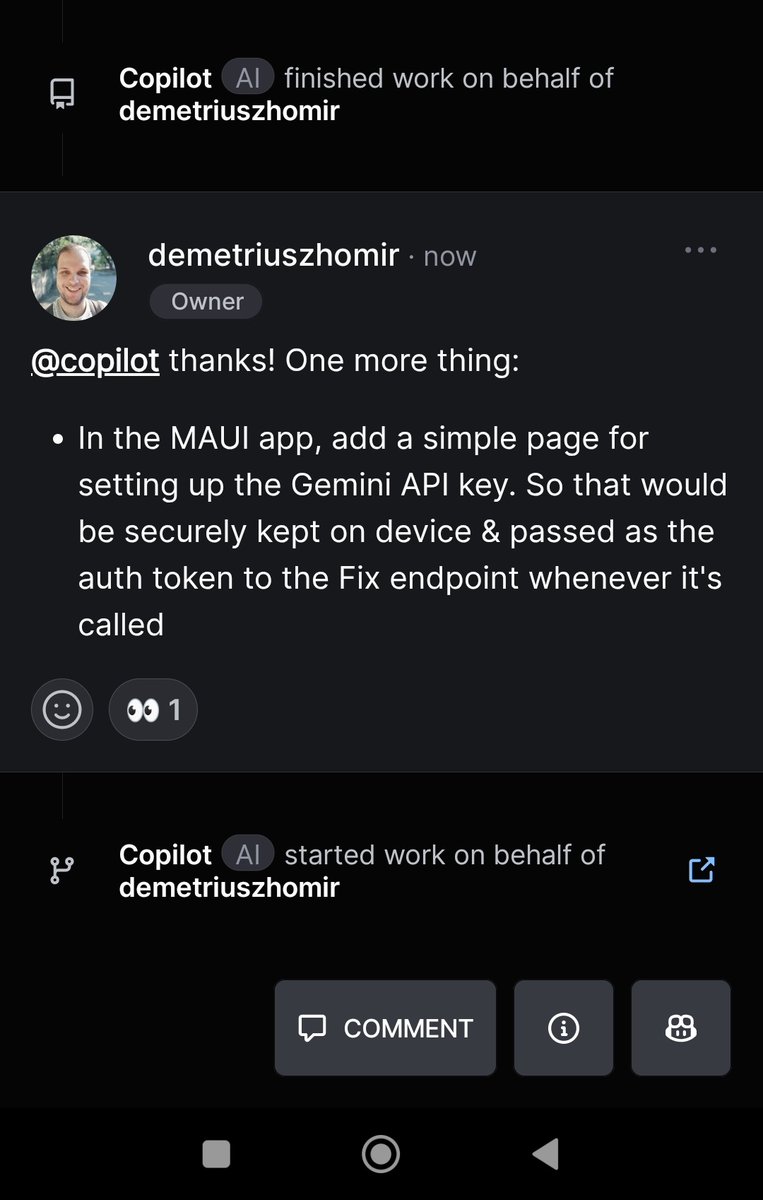This screenshot has height=1200, width=763.
Task: Open the @copilot mention link
Action: [x=95, y=360]
